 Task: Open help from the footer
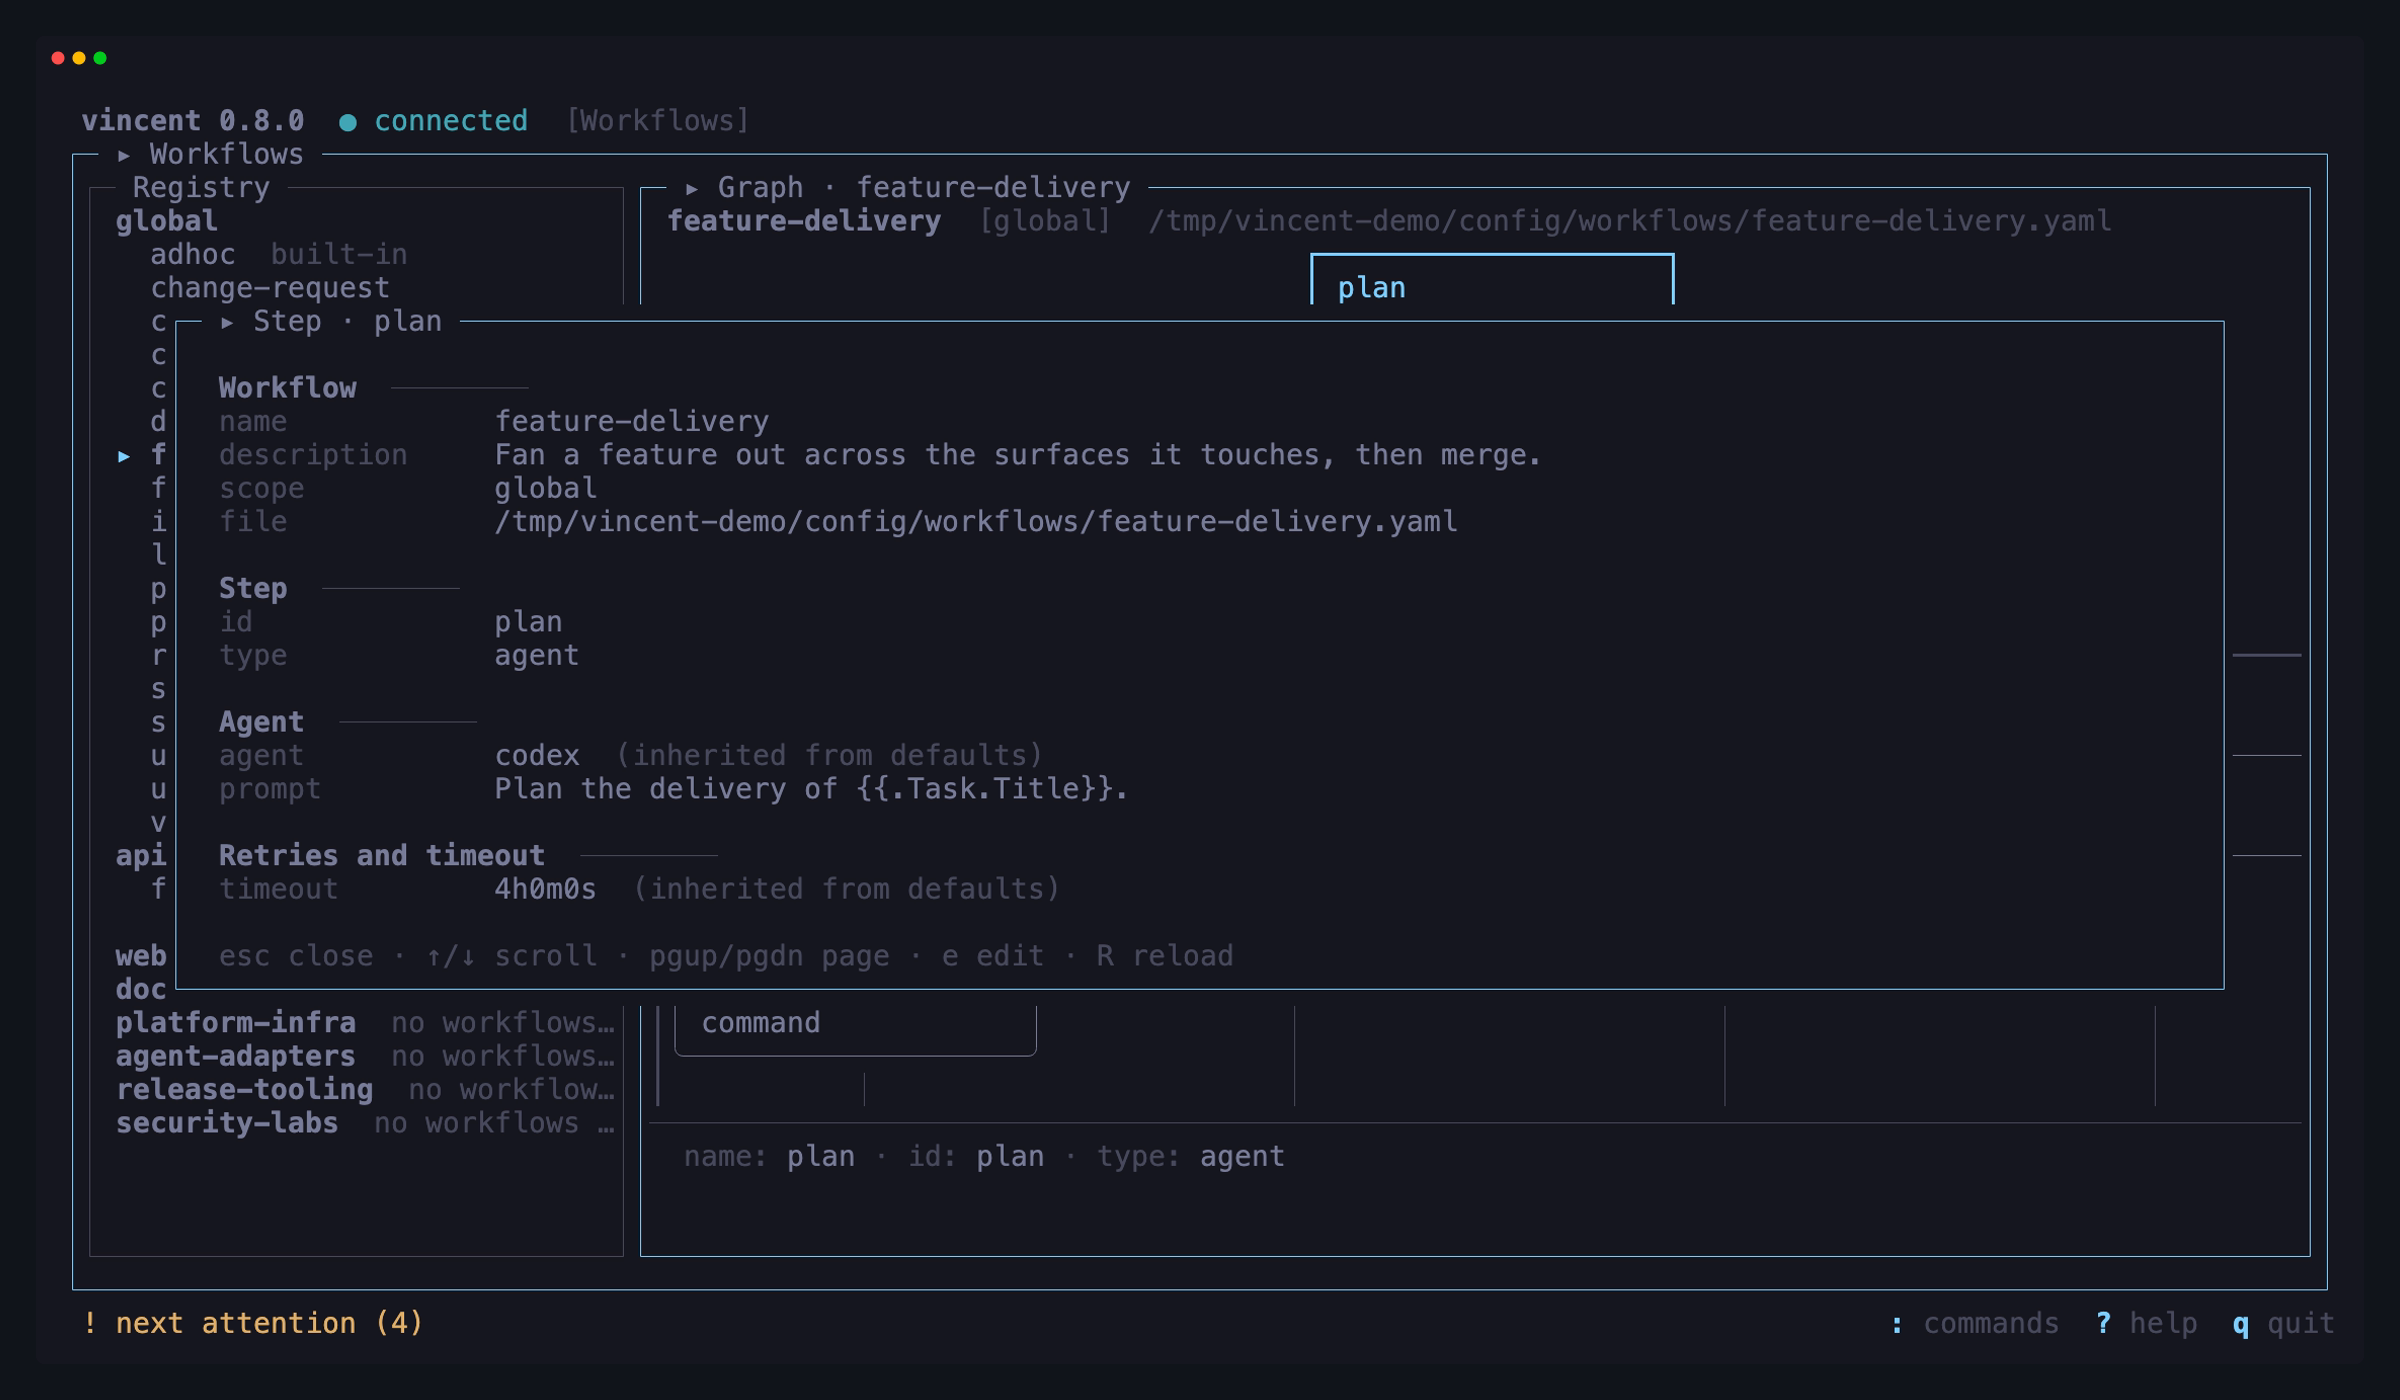pyautogui.click(x=2147, y=1324)
